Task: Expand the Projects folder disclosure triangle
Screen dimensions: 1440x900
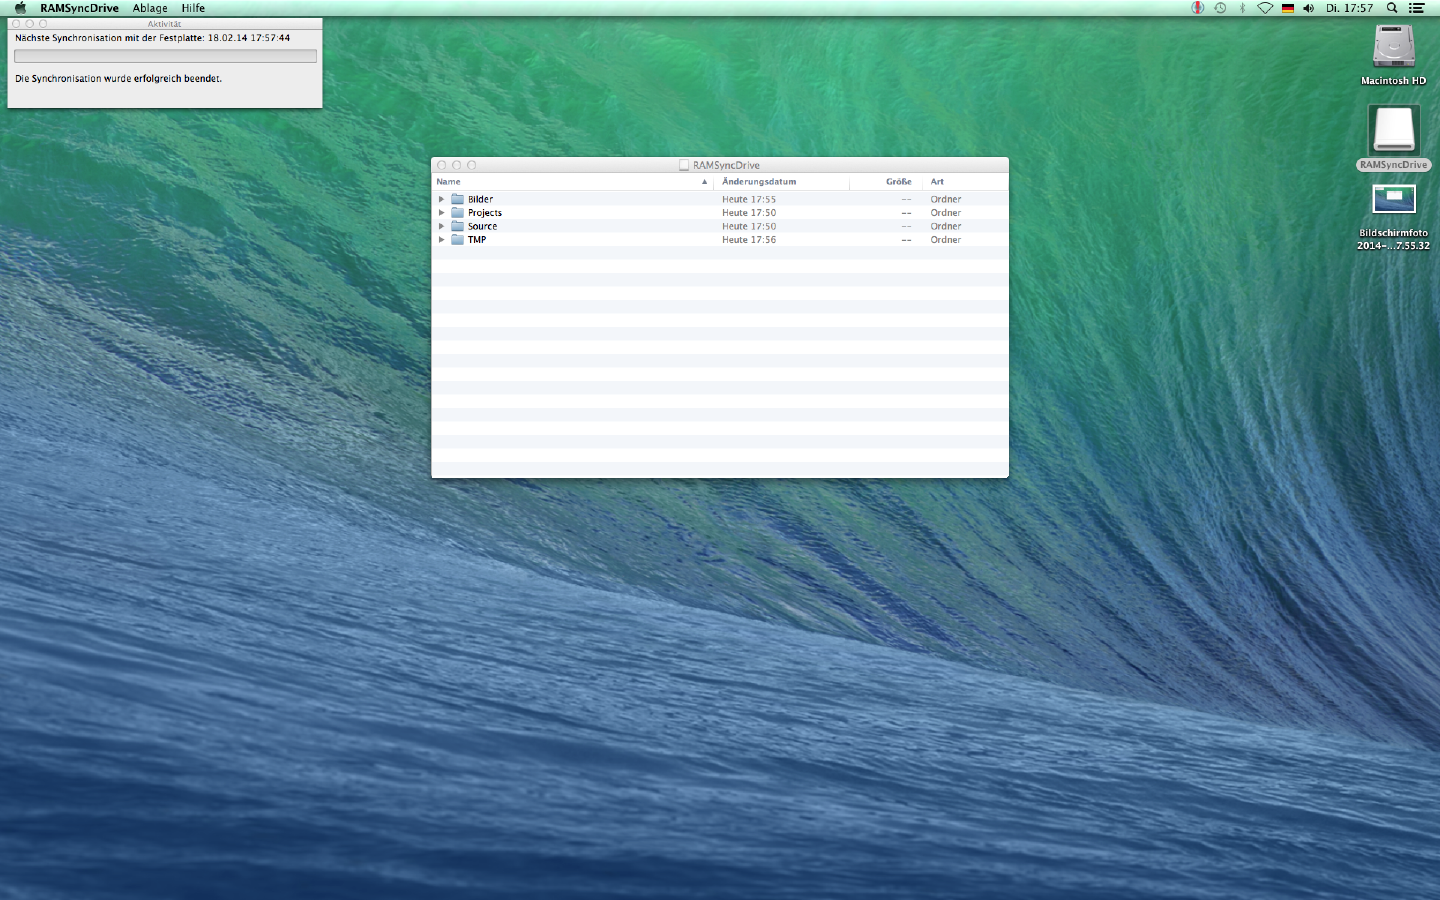Action: tap(441, 213)
